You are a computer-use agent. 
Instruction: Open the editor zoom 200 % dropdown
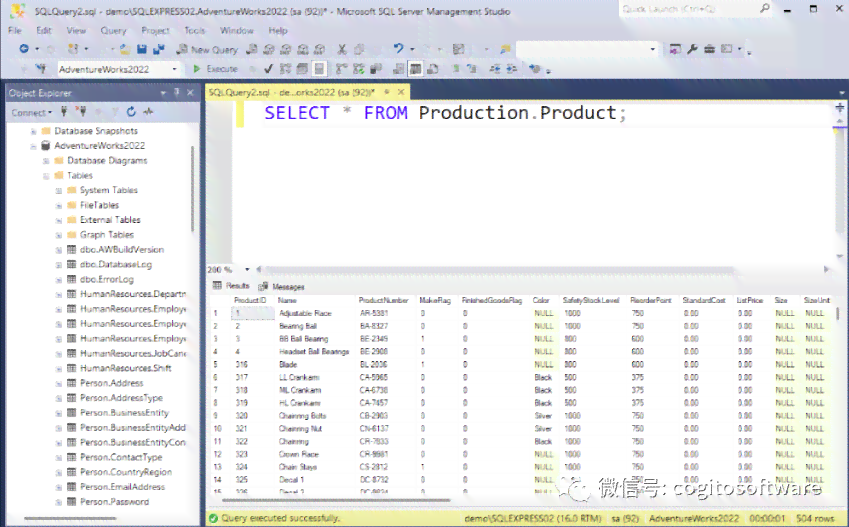coord(247,269)
